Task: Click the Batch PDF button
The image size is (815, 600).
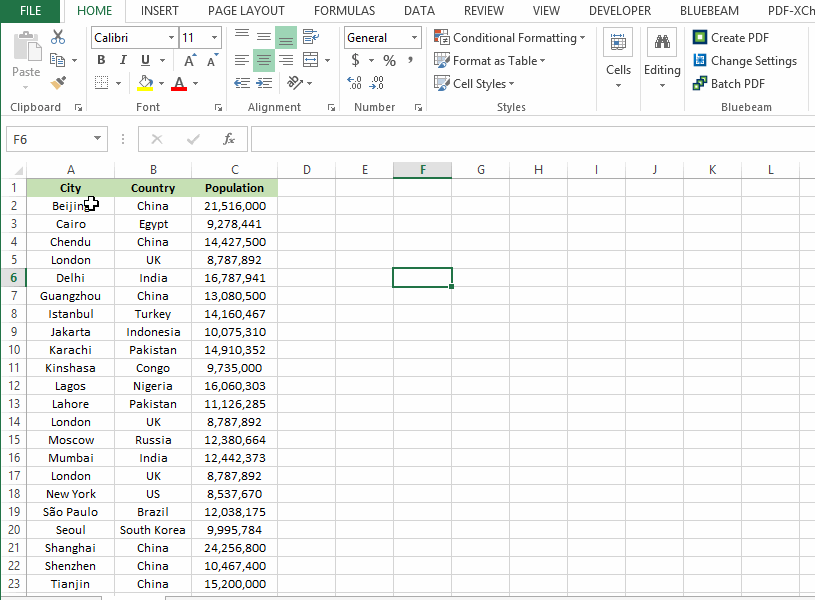Action: click(x=728, y=83)
